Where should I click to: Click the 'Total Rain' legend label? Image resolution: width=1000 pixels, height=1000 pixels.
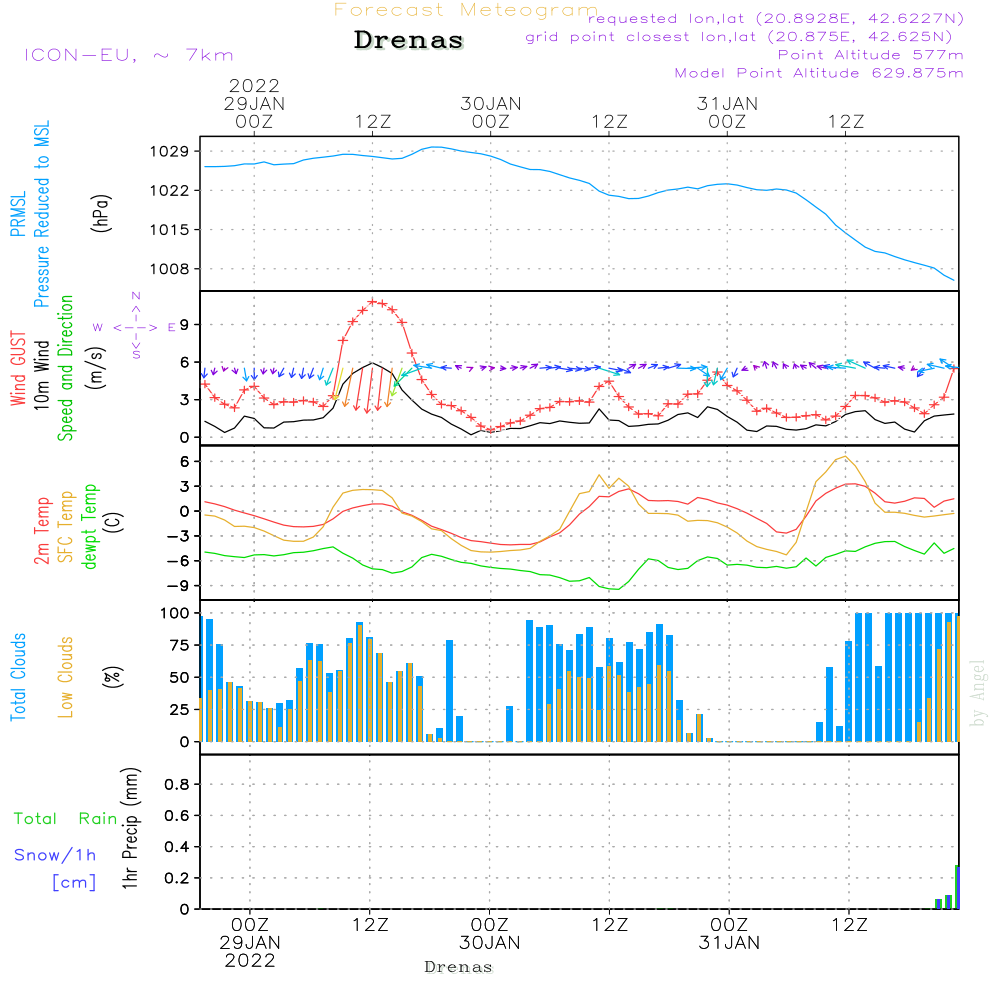[x=66, y=819]
